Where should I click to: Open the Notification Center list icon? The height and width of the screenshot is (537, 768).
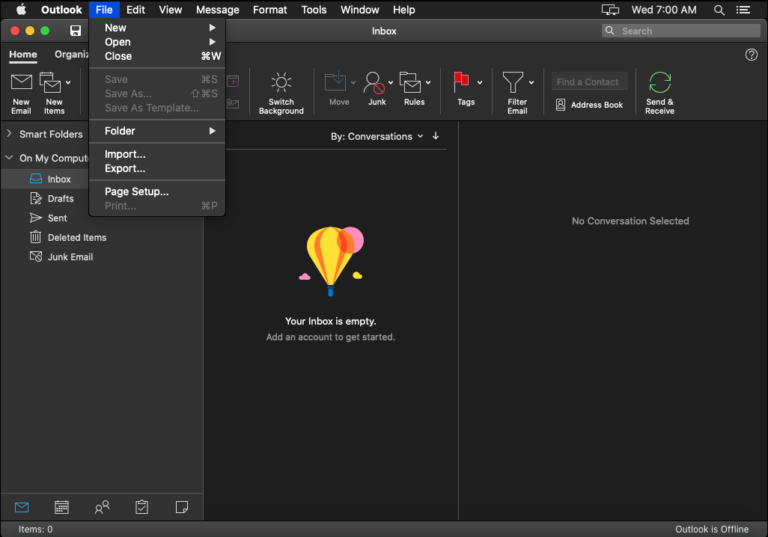pos(743,10)
